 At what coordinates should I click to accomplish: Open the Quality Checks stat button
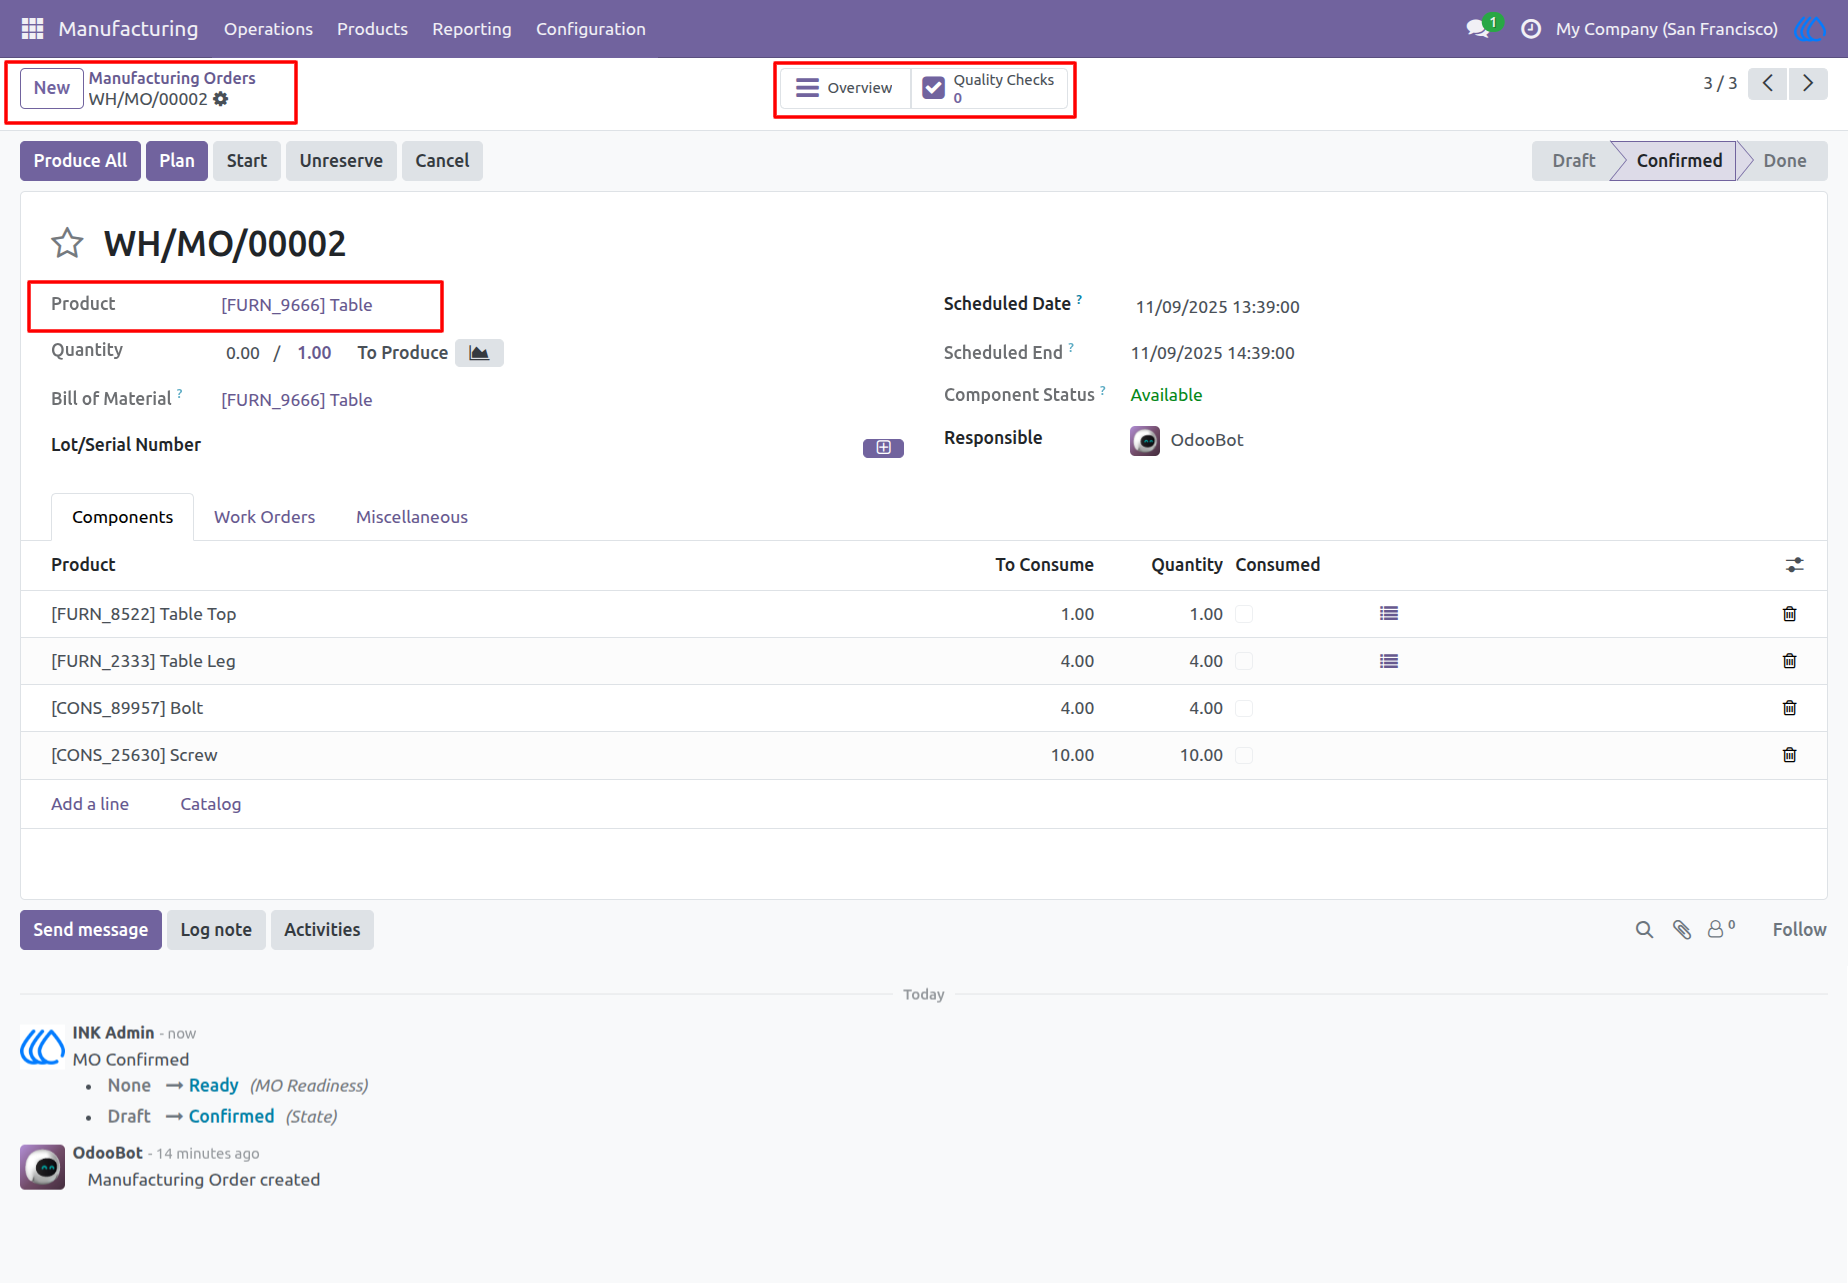pos(989,88)
